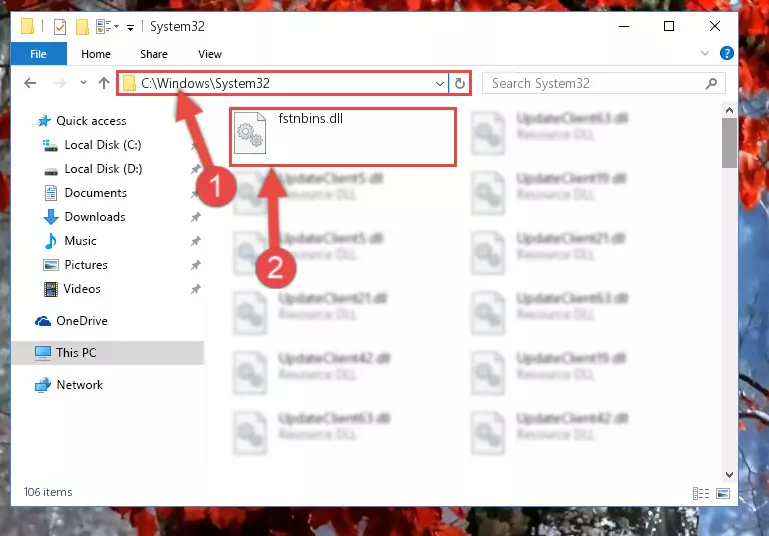Unpin Music via its pin icon
769x536 pixels.
point(196,241)
